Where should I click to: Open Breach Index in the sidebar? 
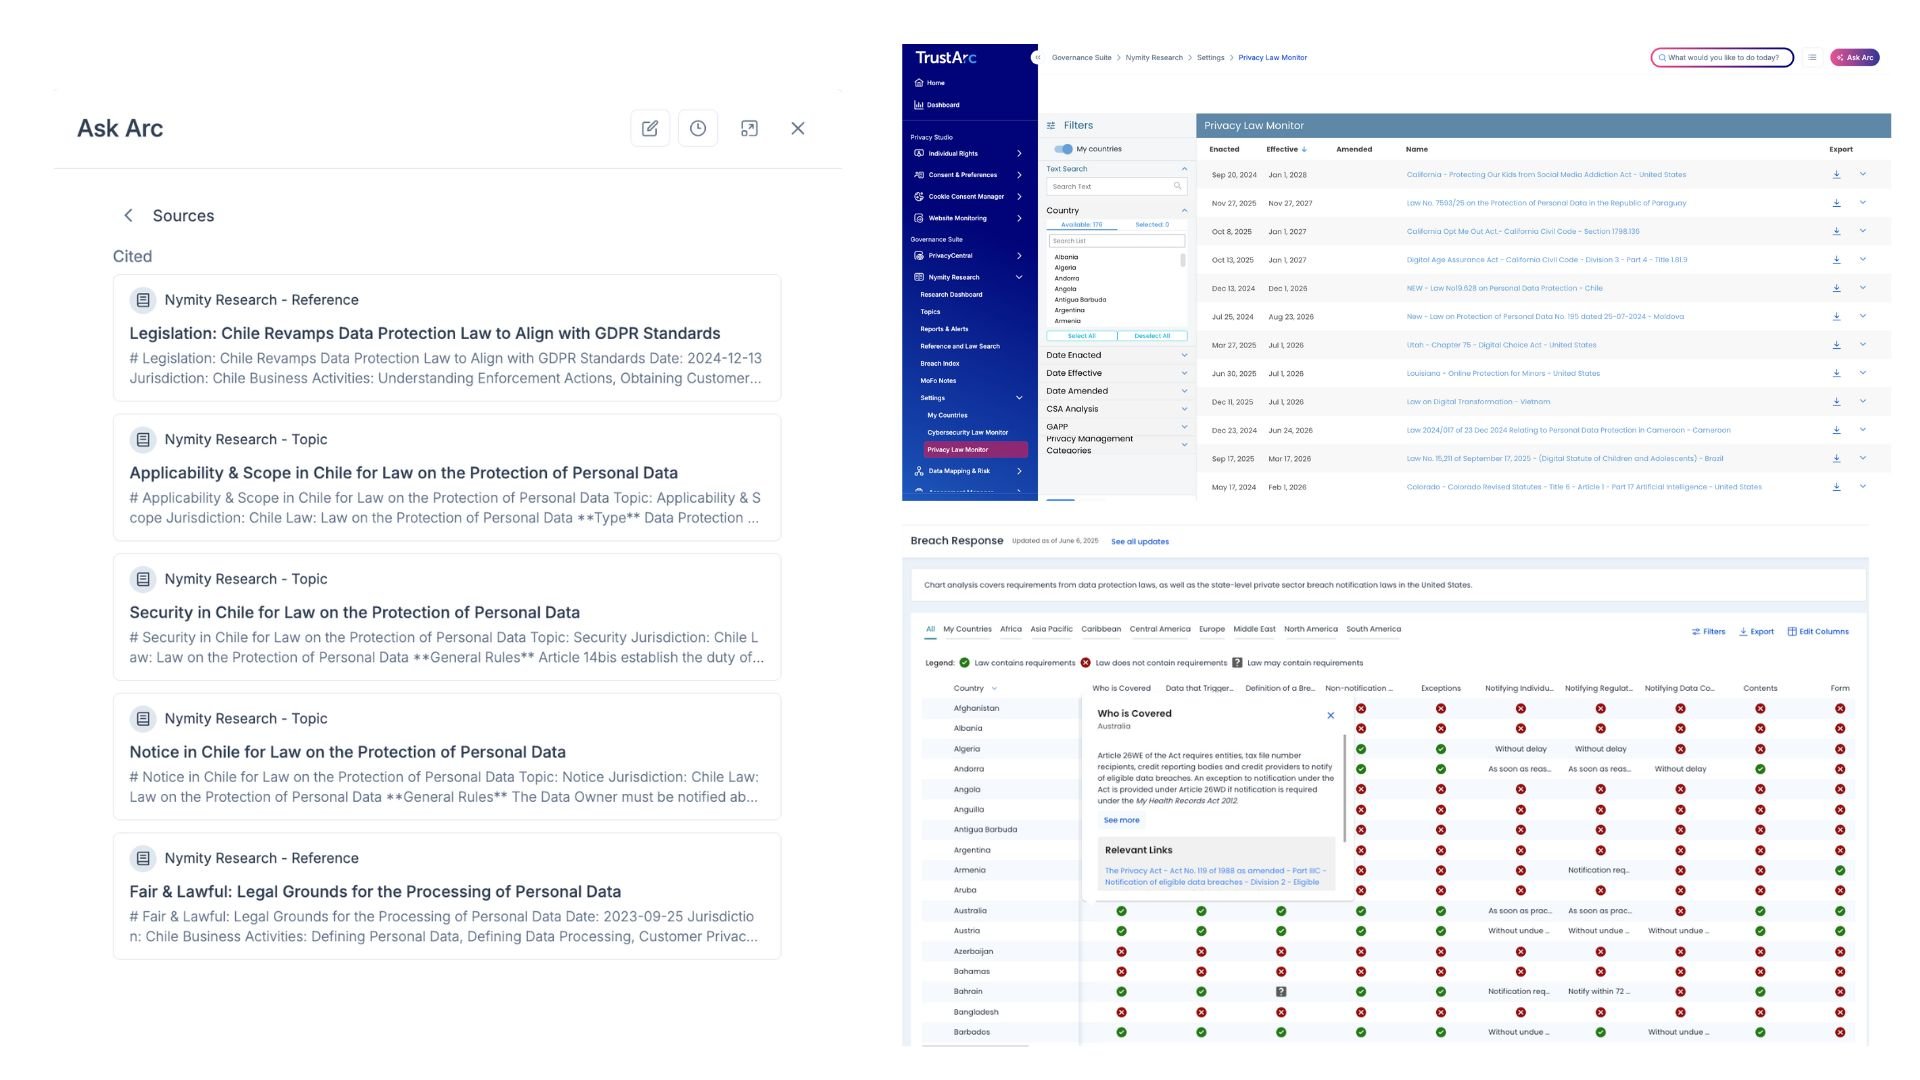[x=940, y=364]
